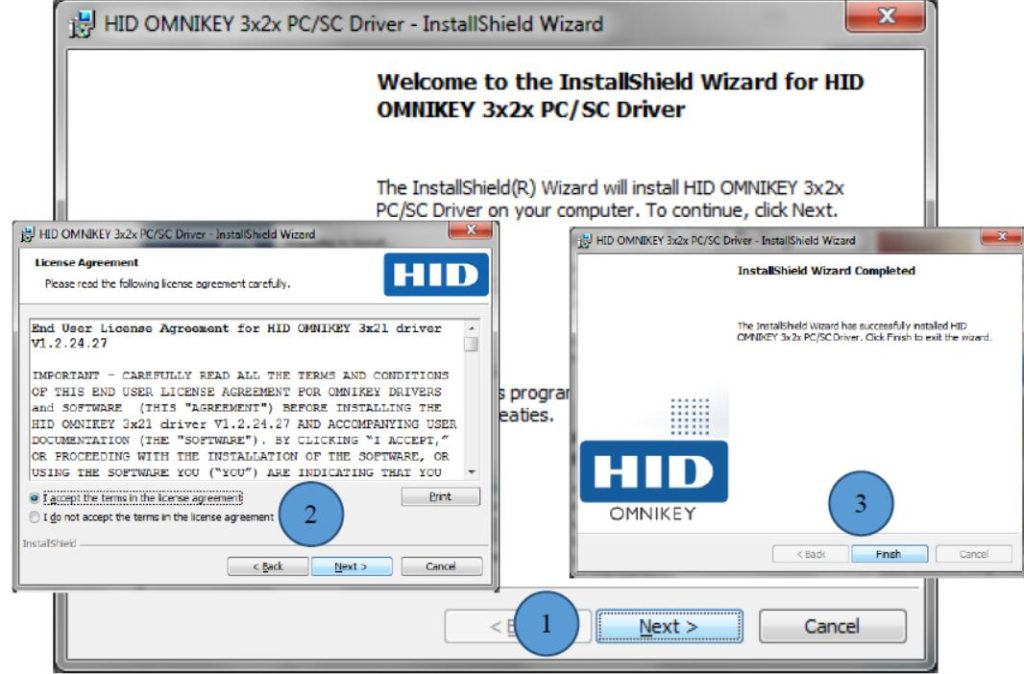Select "I do not accept the terms" option
This screenshot has height=674, width=1024.
pos(31,518)
